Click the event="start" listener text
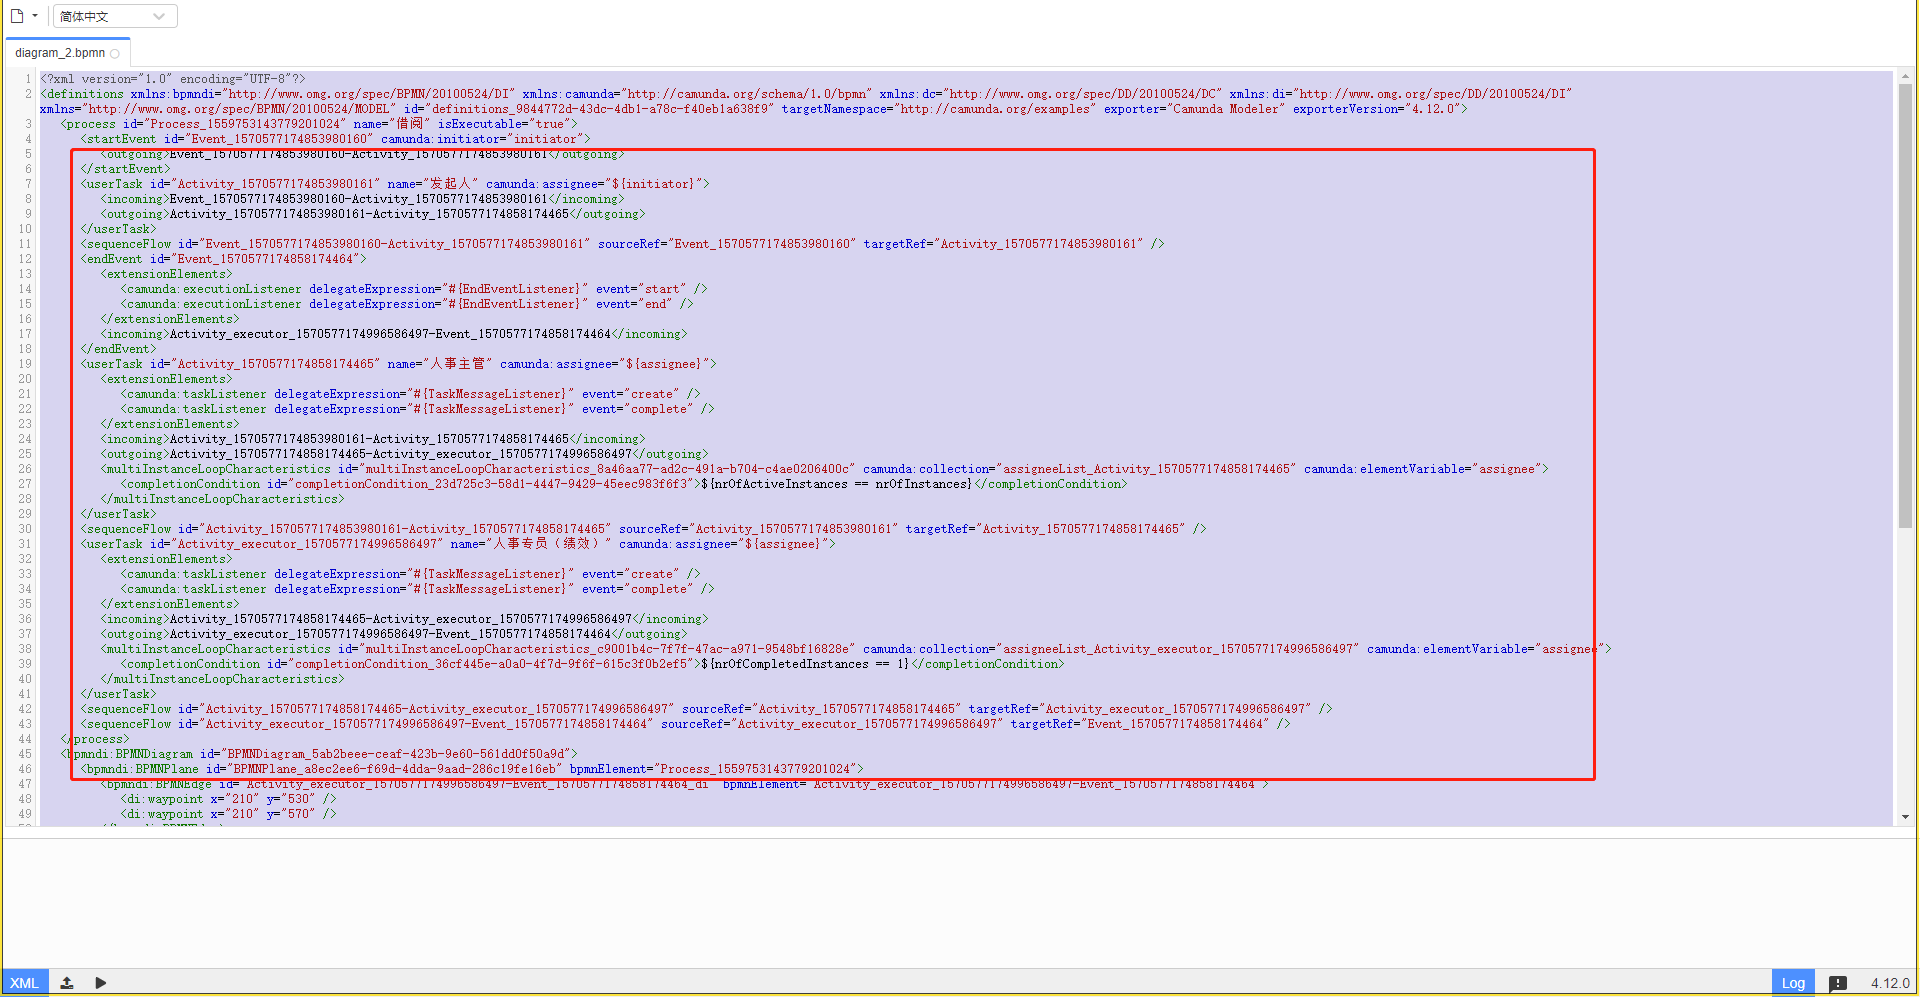This screenshot has height=997, width=1920. (641, 289)
